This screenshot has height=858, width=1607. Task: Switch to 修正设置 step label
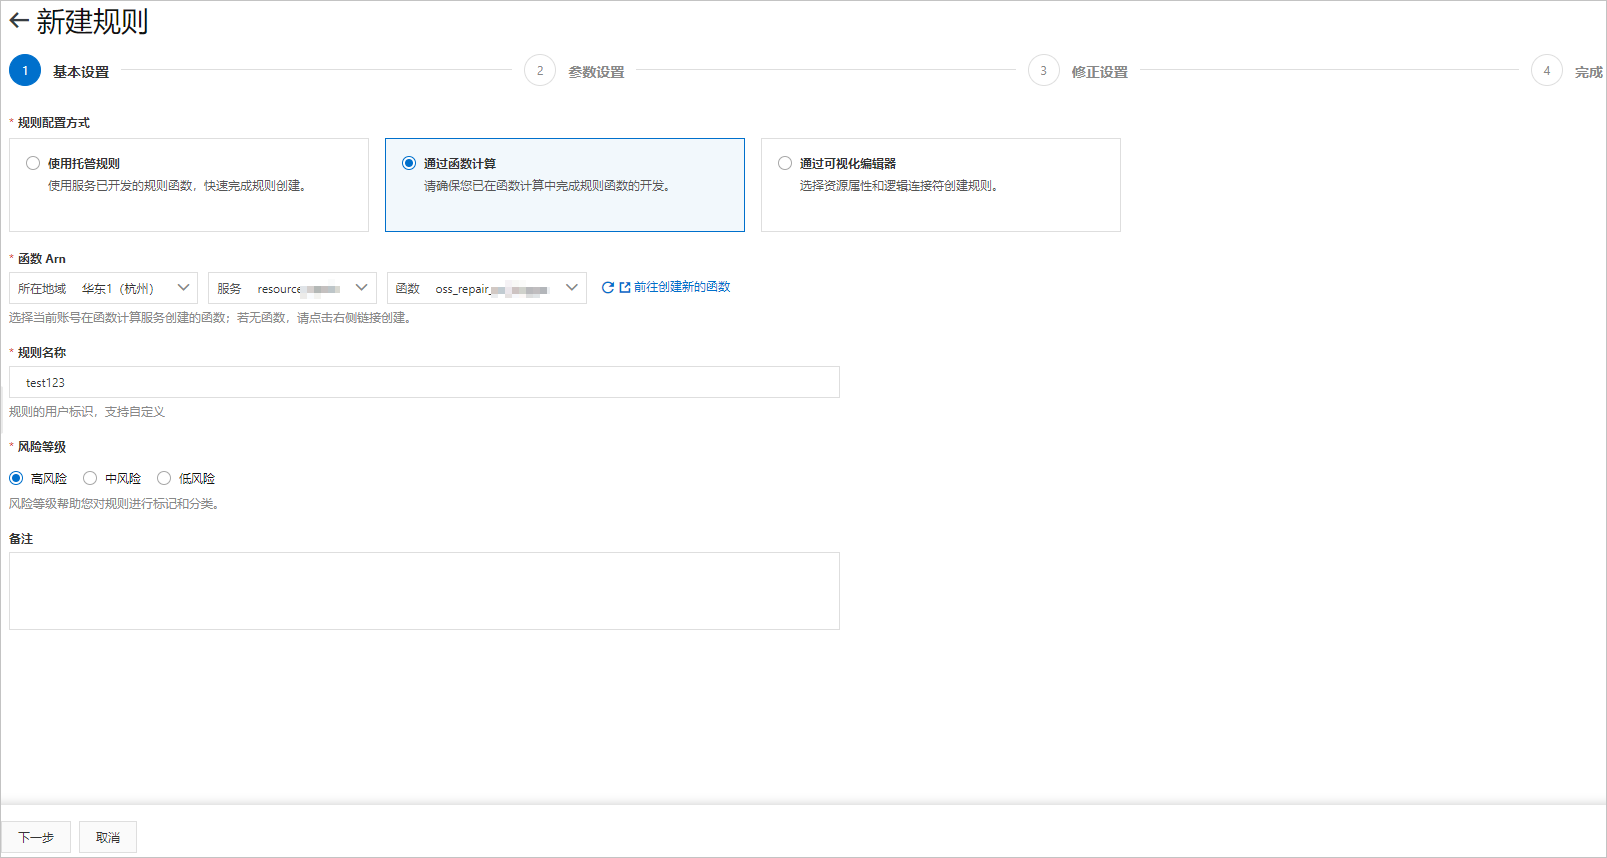[1099, 72]
